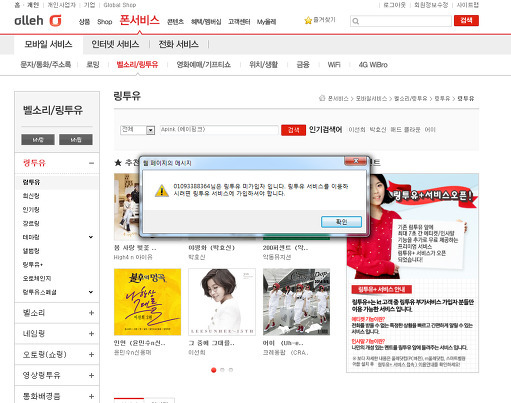Select 앨범링 in the sidebar

pos(31,251)
